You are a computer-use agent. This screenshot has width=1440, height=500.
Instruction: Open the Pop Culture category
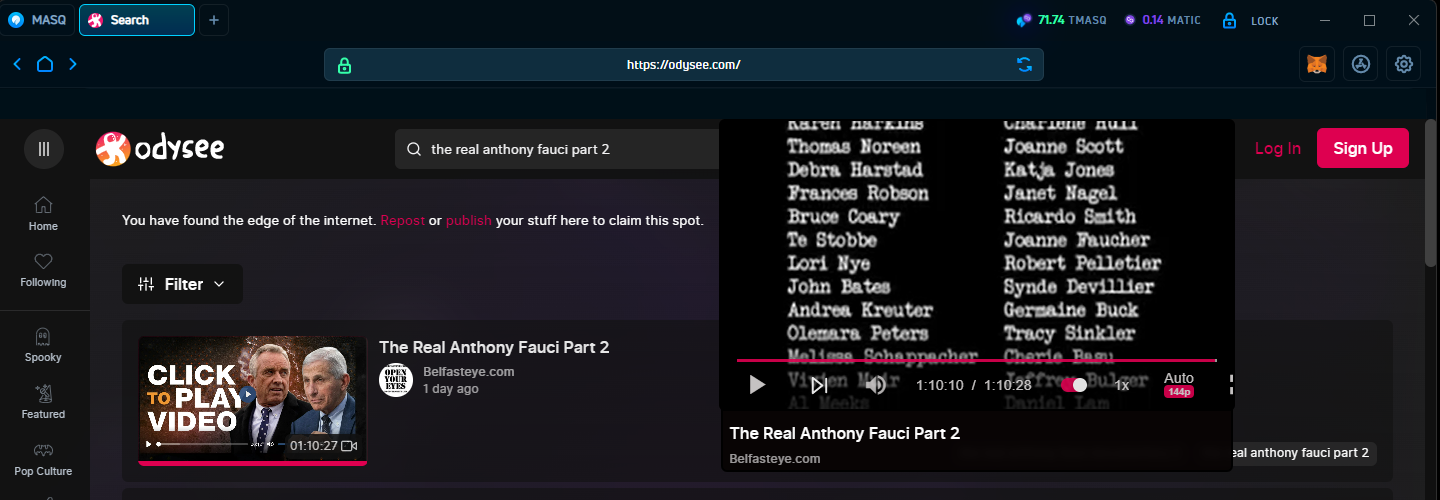43,458
